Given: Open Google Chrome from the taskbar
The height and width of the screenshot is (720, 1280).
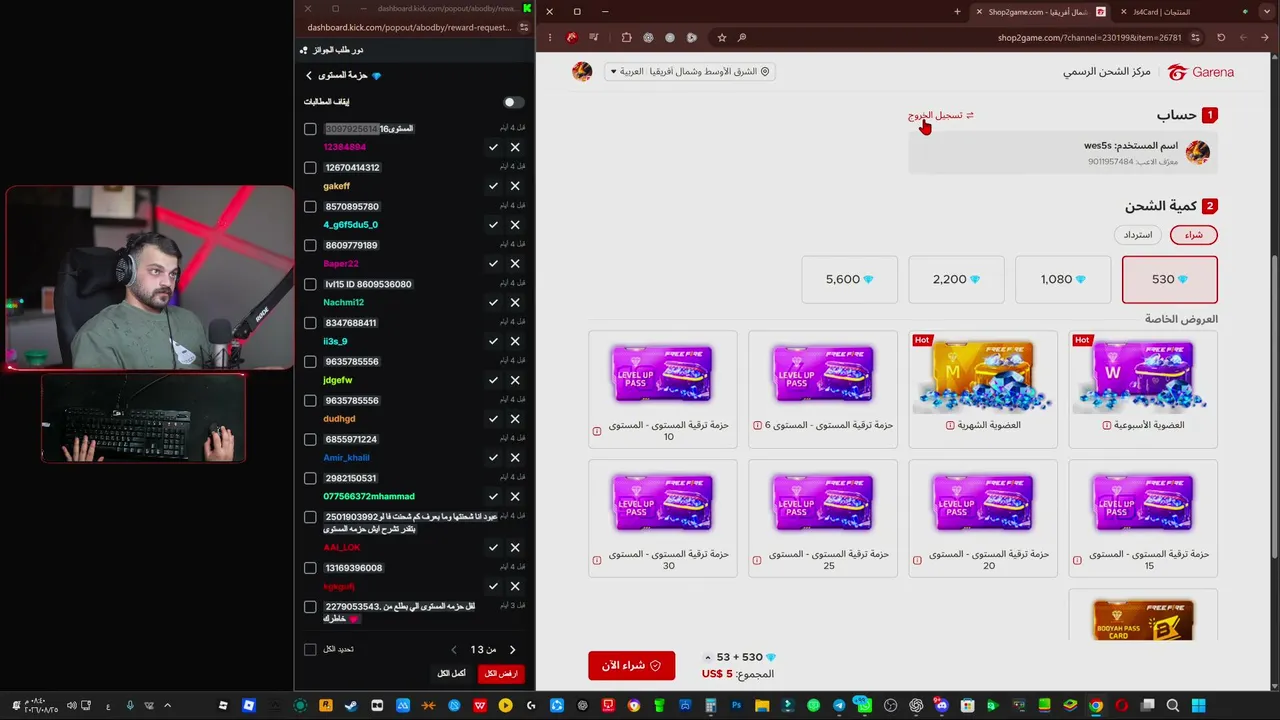Looking at the screenshot, I should tap(1096, 706).
